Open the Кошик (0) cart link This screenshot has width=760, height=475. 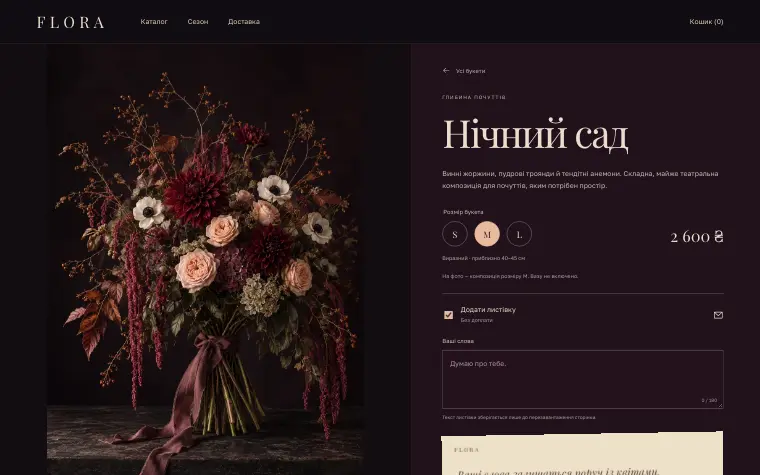point(706,22)
